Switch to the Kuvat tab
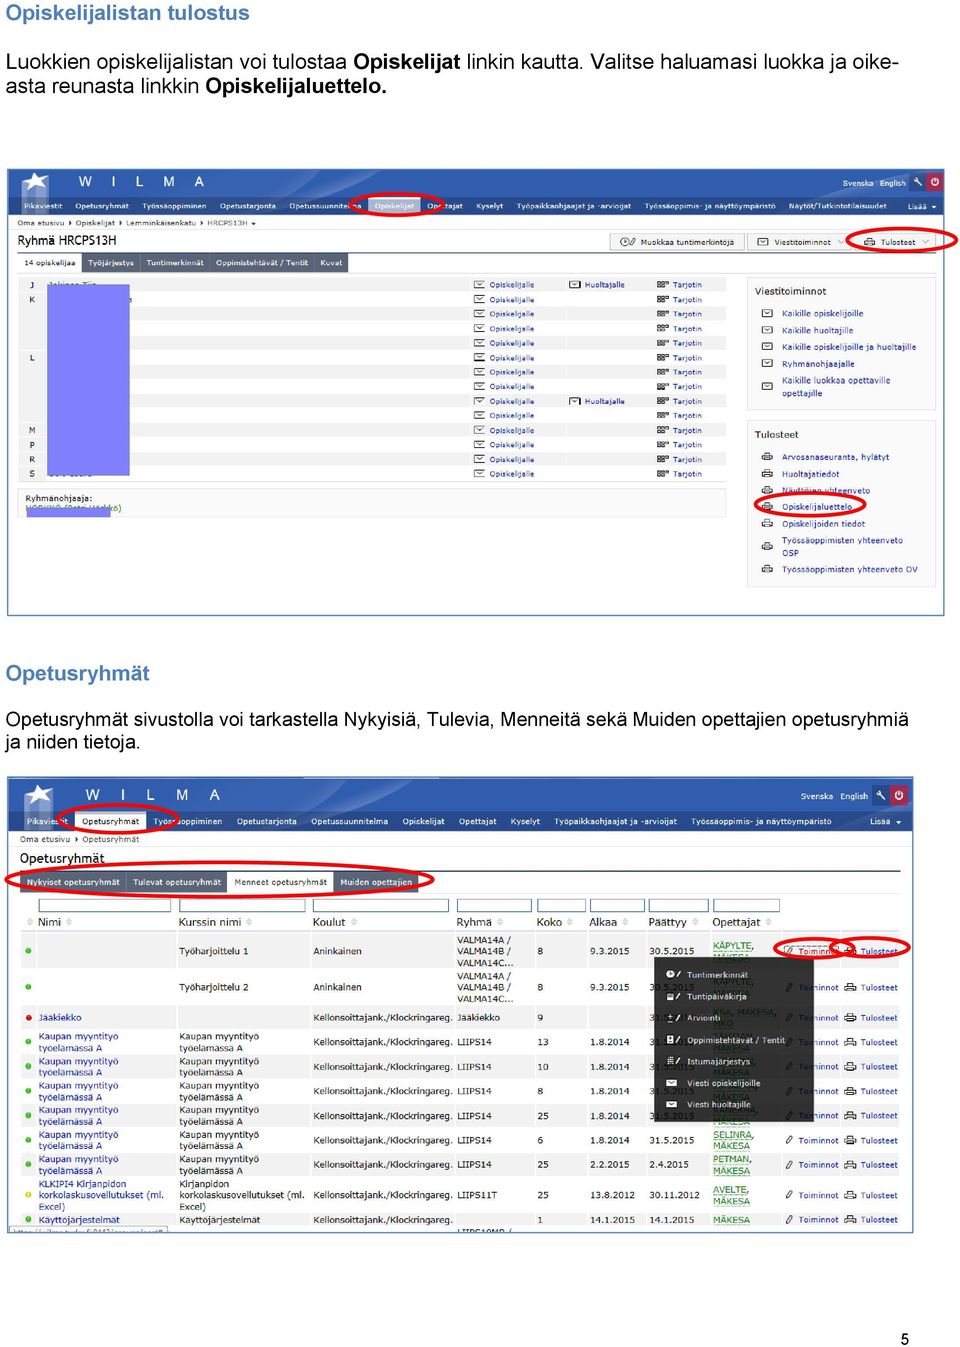Viewport: 960px width, 1347px height. pyautogui.click(x=331, y=263)
